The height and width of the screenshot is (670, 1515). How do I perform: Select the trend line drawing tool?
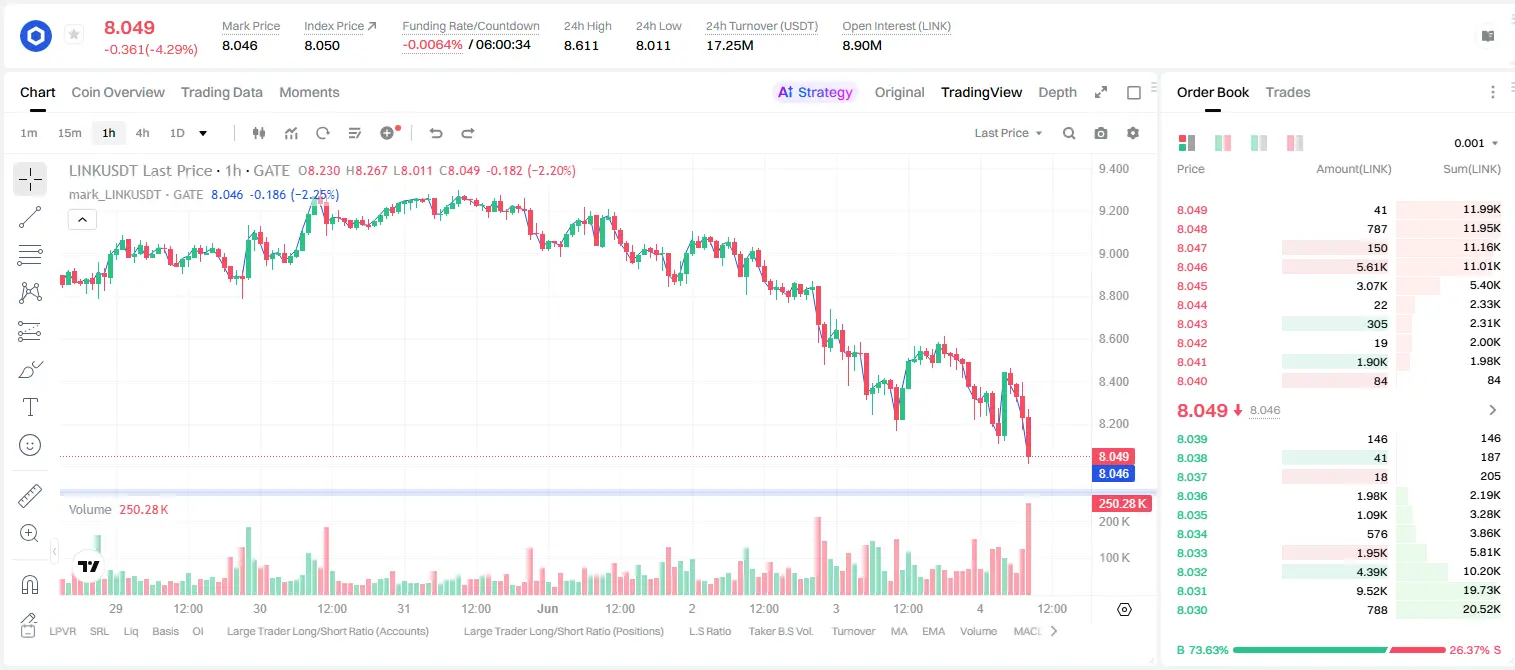point(30,217)
